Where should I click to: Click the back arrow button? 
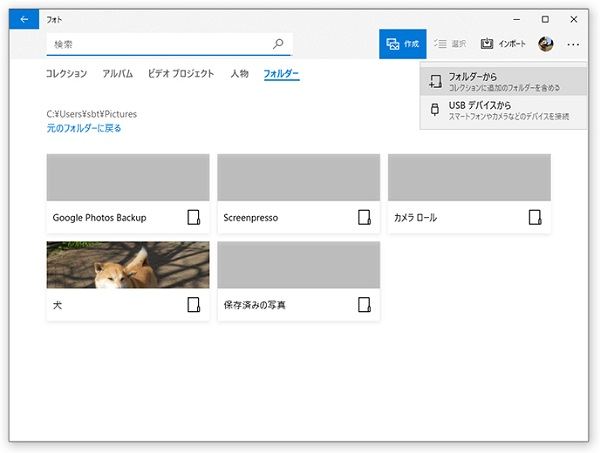(x=24, y=19)
